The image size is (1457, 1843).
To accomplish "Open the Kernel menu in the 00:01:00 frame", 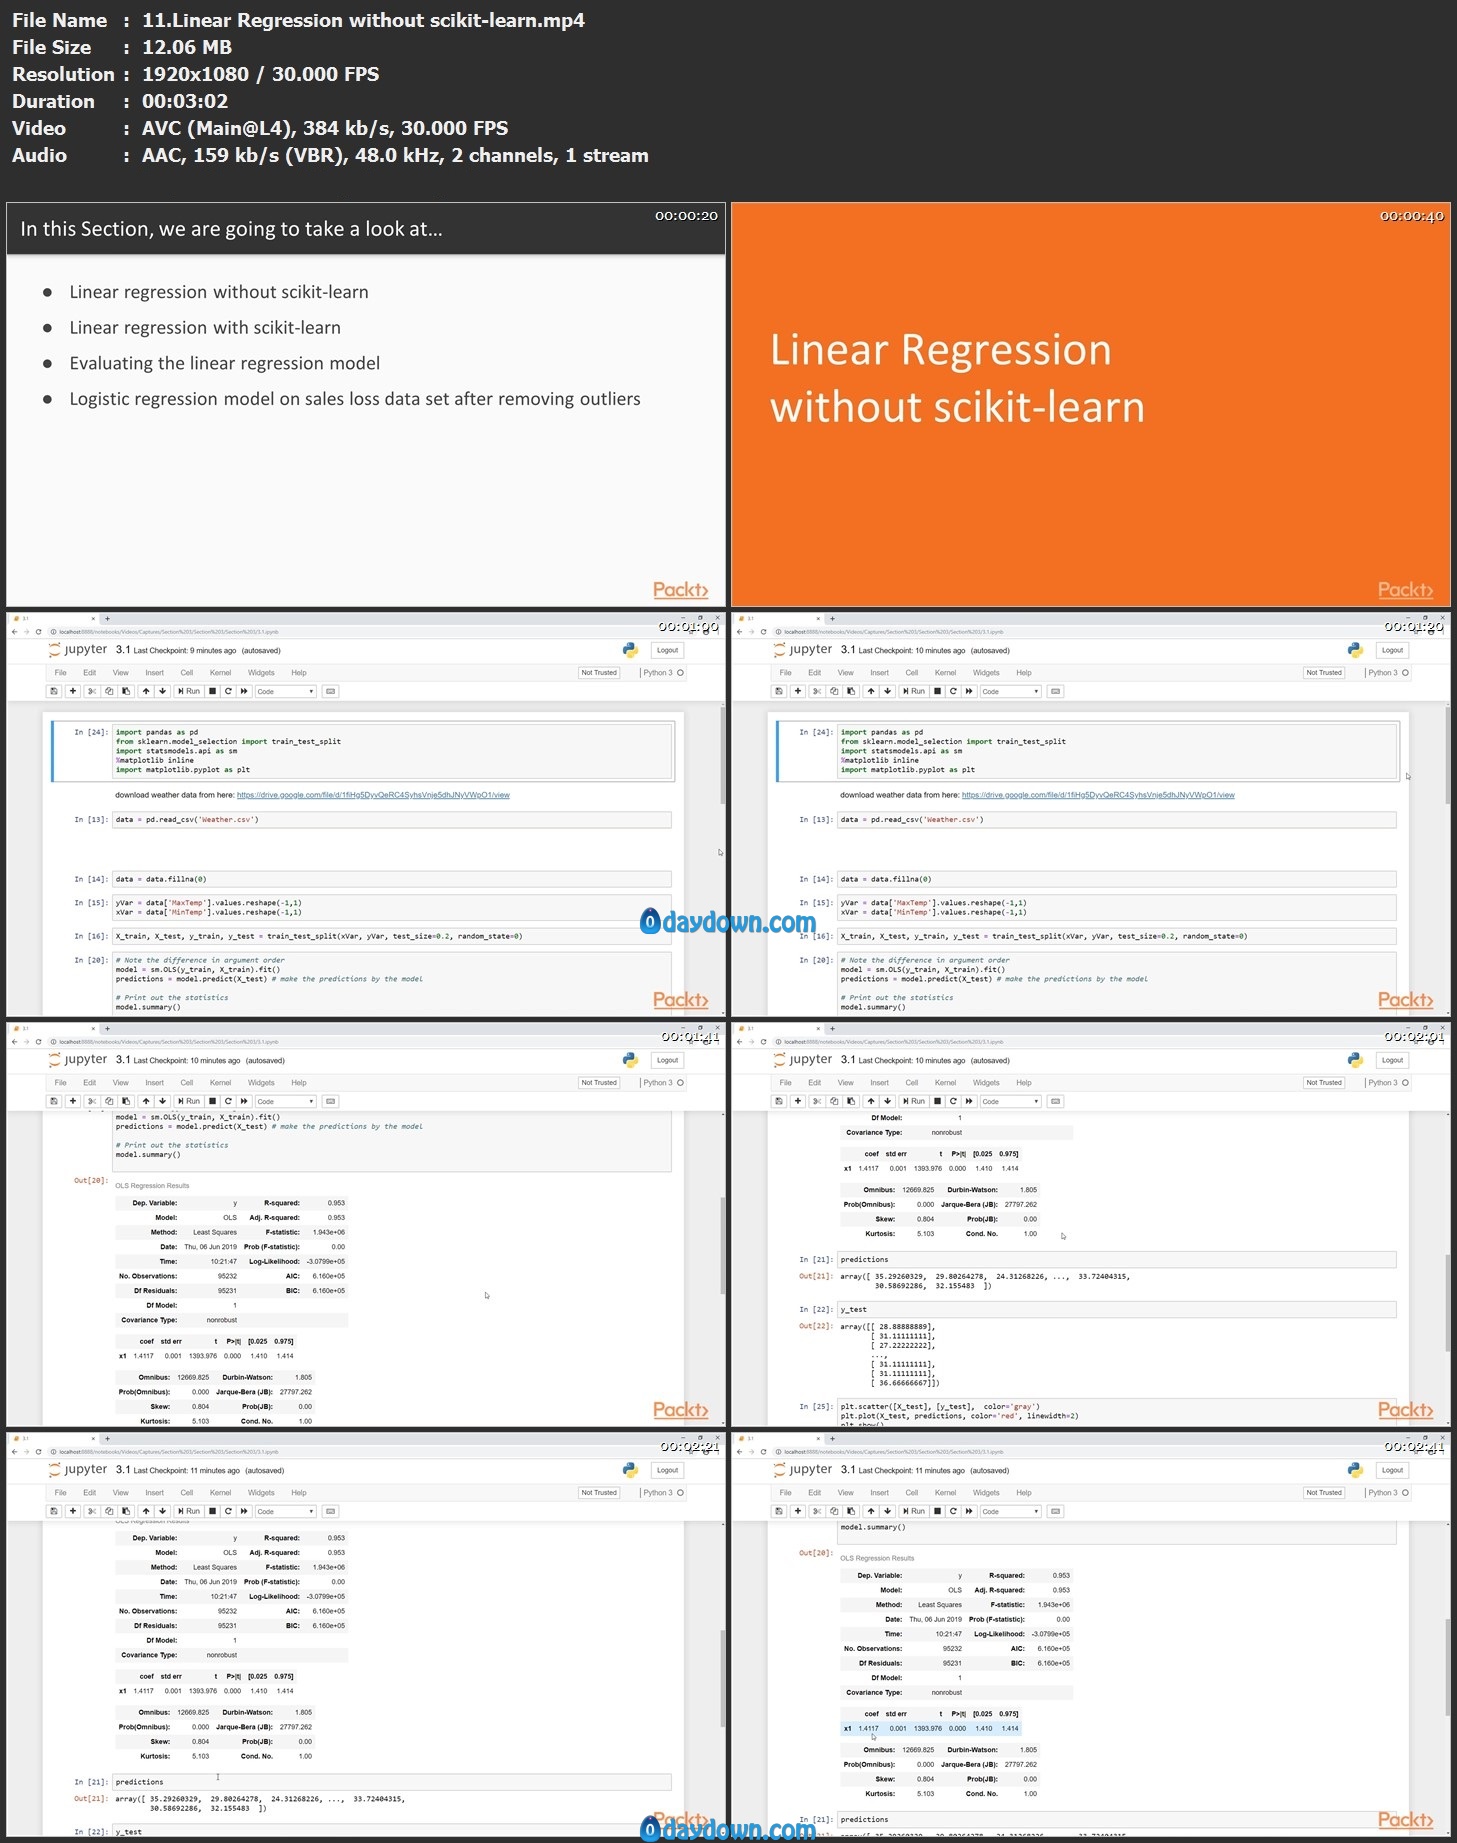I will point(220,673).
